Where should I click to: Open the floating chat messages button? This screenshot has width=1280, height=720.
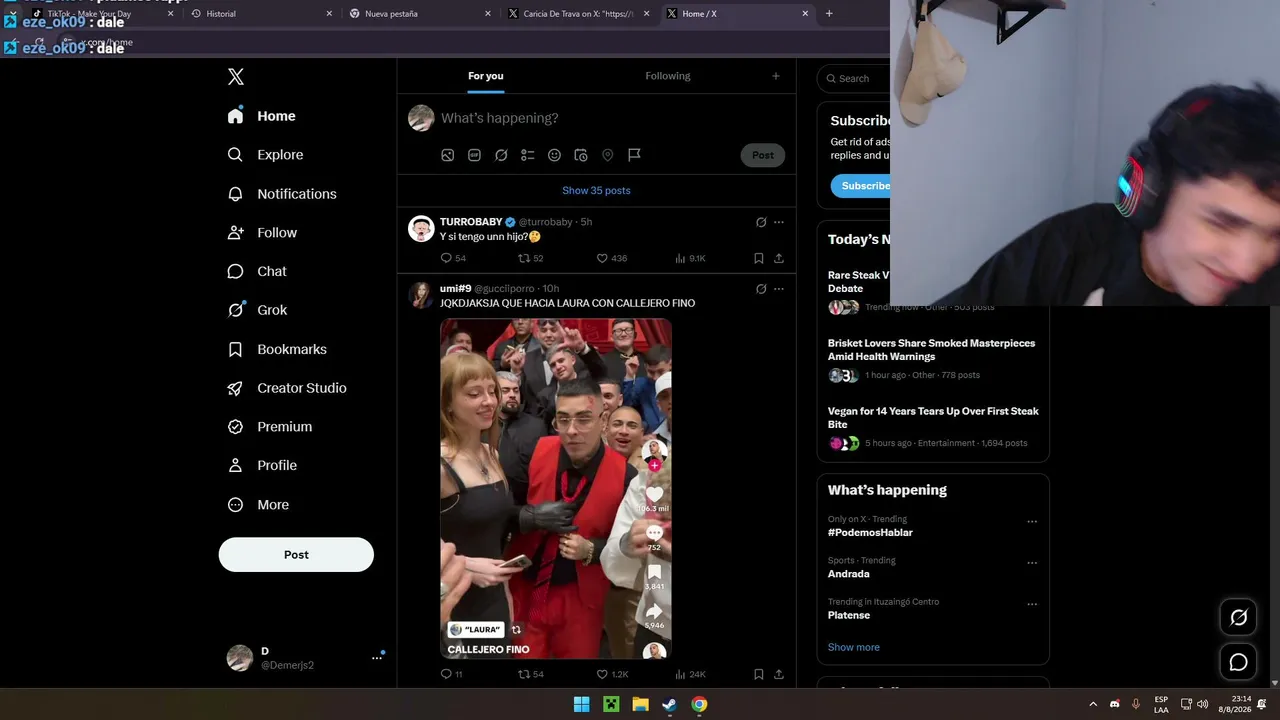coord(1238,662)
